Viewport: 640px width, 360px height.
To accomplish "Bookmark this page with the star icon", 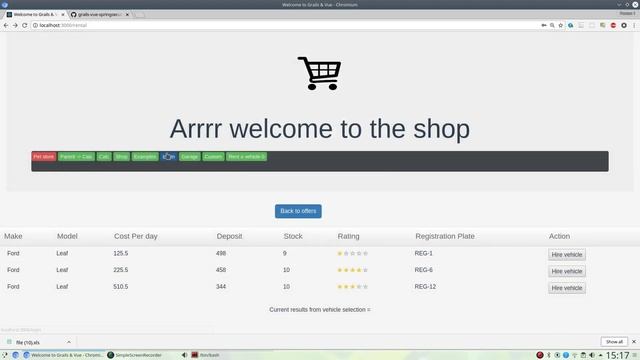I will coord(561,25).
